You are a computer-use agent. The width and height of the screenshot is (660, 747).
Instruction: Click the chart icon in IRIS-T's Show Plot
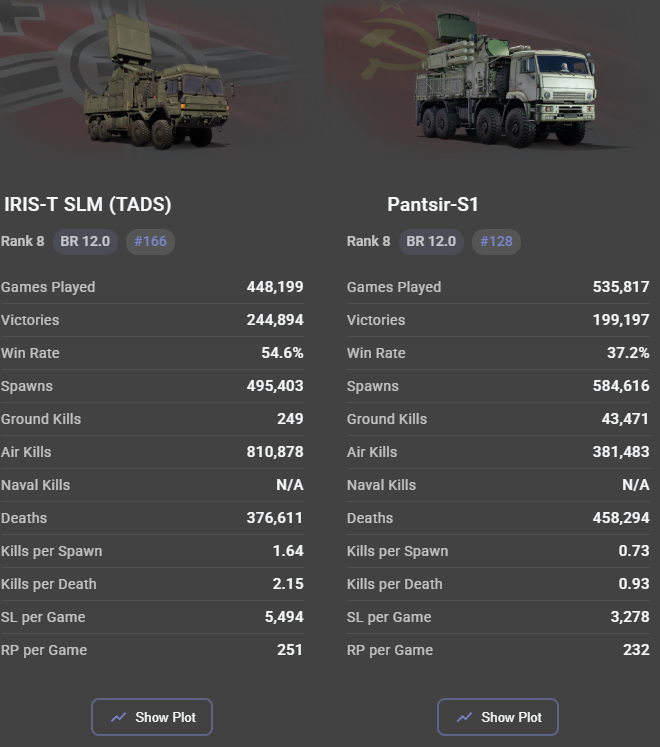click(x=119, y=717)
